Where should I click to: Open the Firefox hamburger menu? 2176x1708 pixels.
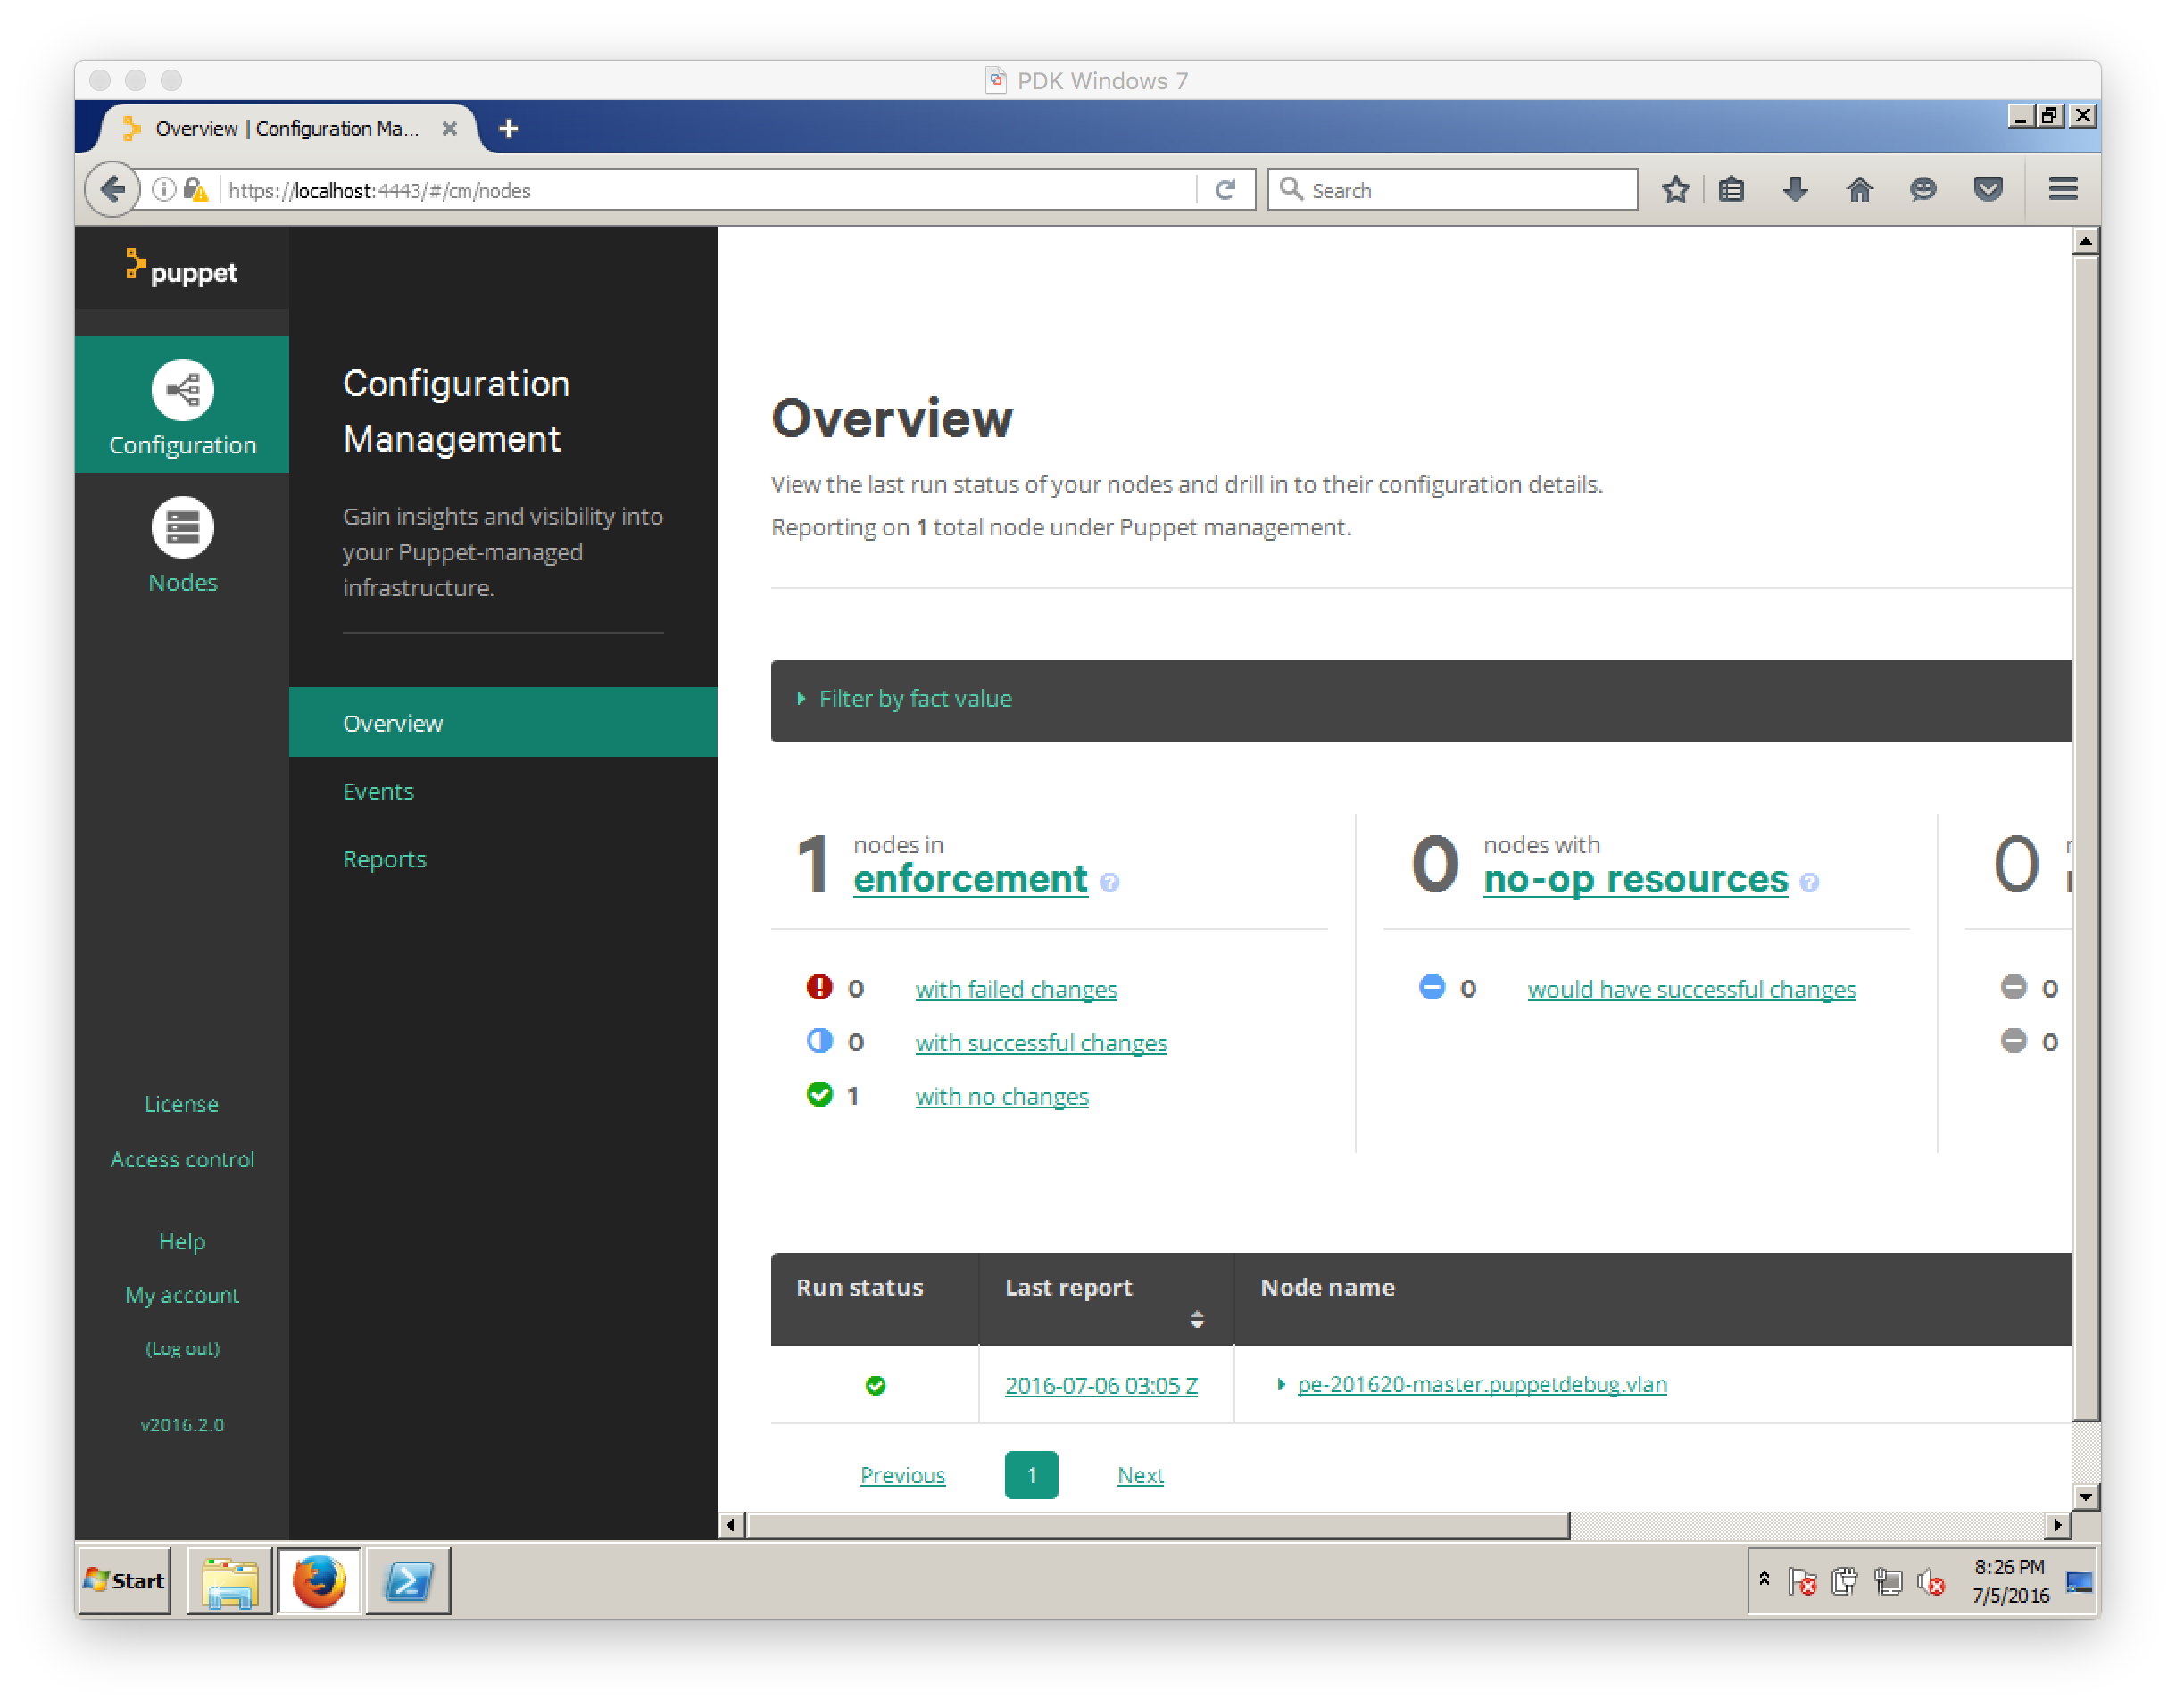(x=2062, y=189)
